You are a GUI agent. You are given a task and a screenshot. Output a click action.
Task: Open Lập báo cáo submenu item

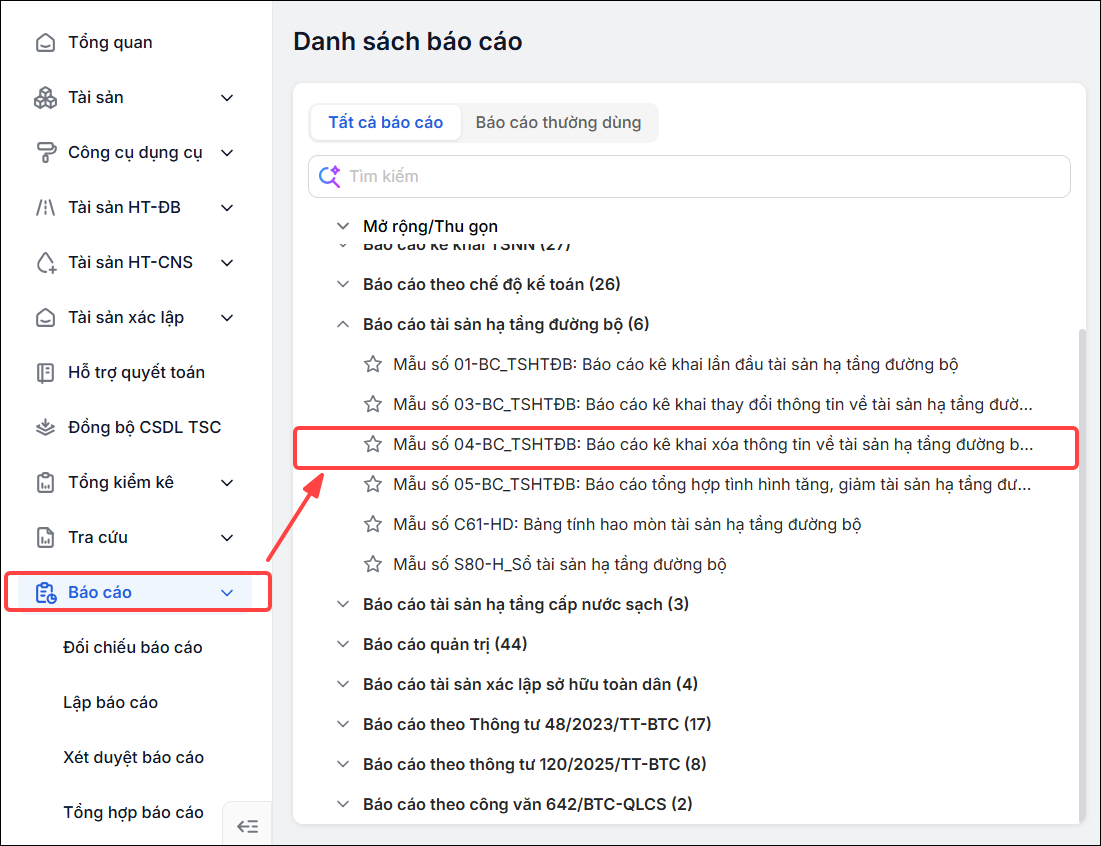pos(110,702)
